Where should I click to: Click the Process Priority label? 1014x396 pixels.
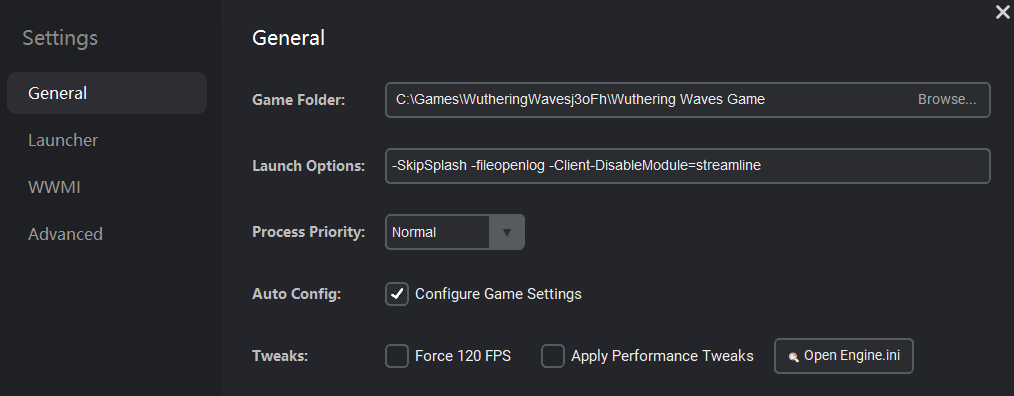pos(308,232)
